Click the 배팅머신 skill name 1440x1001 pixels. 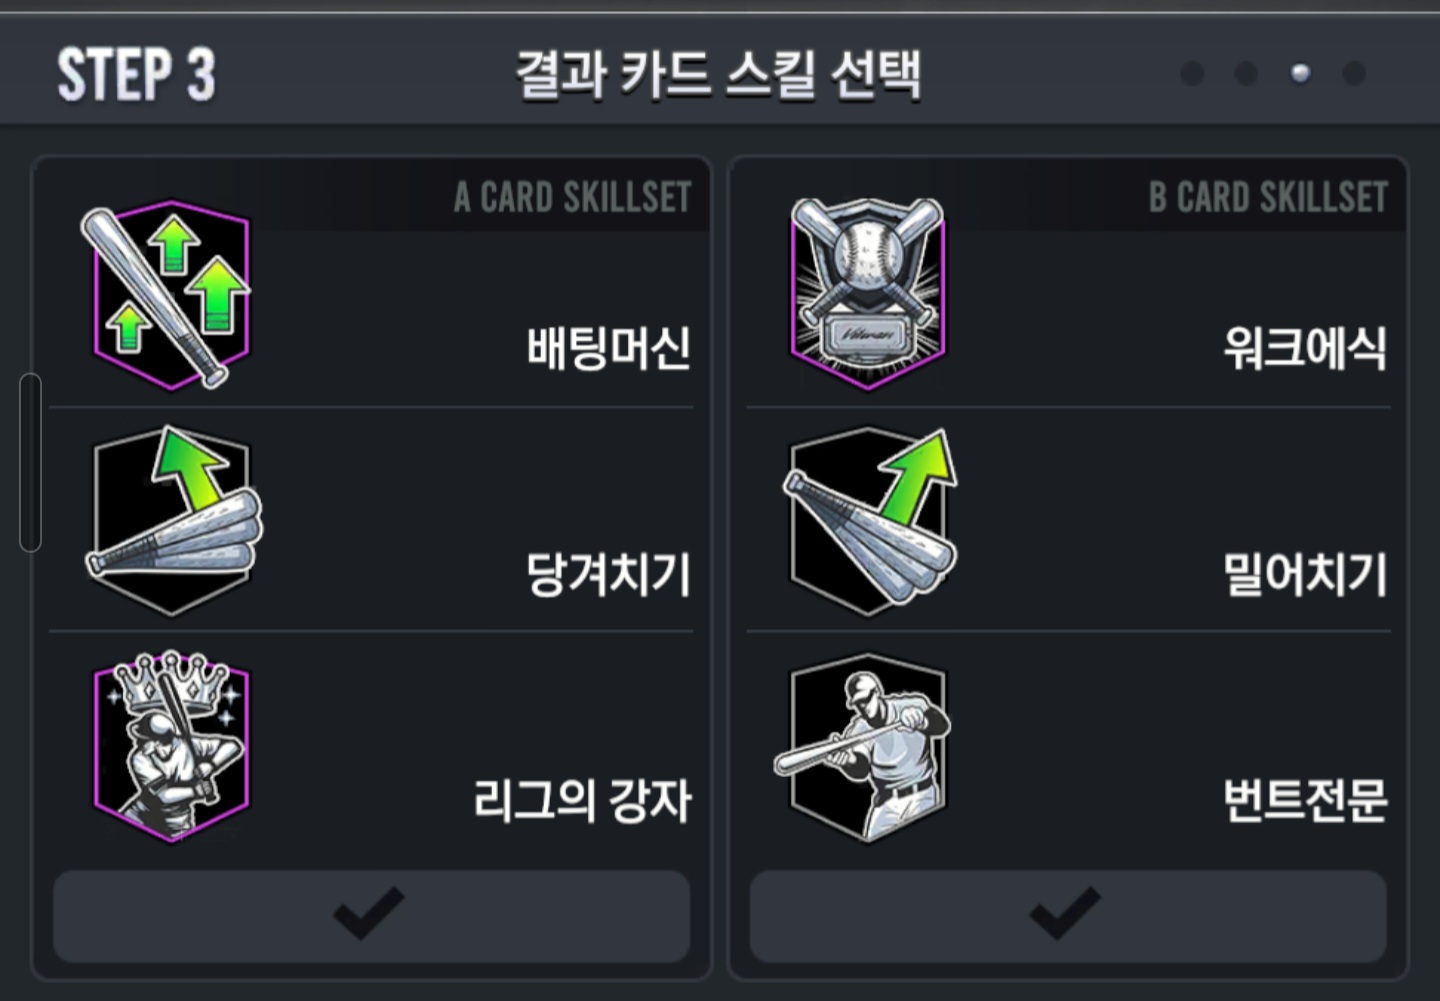[608, 349]
